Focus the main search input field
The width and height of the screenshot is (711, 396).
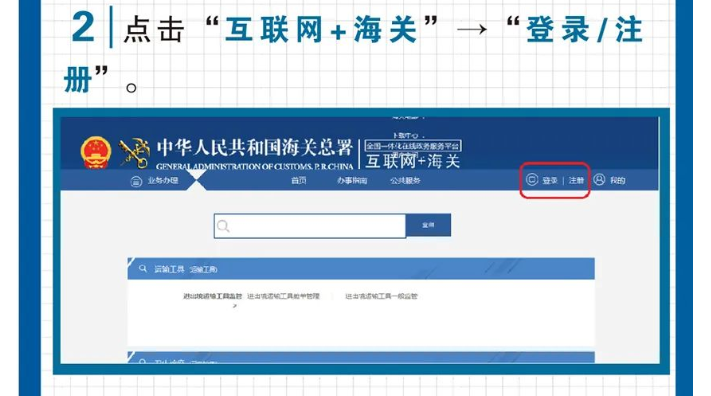tap(310, 226)
